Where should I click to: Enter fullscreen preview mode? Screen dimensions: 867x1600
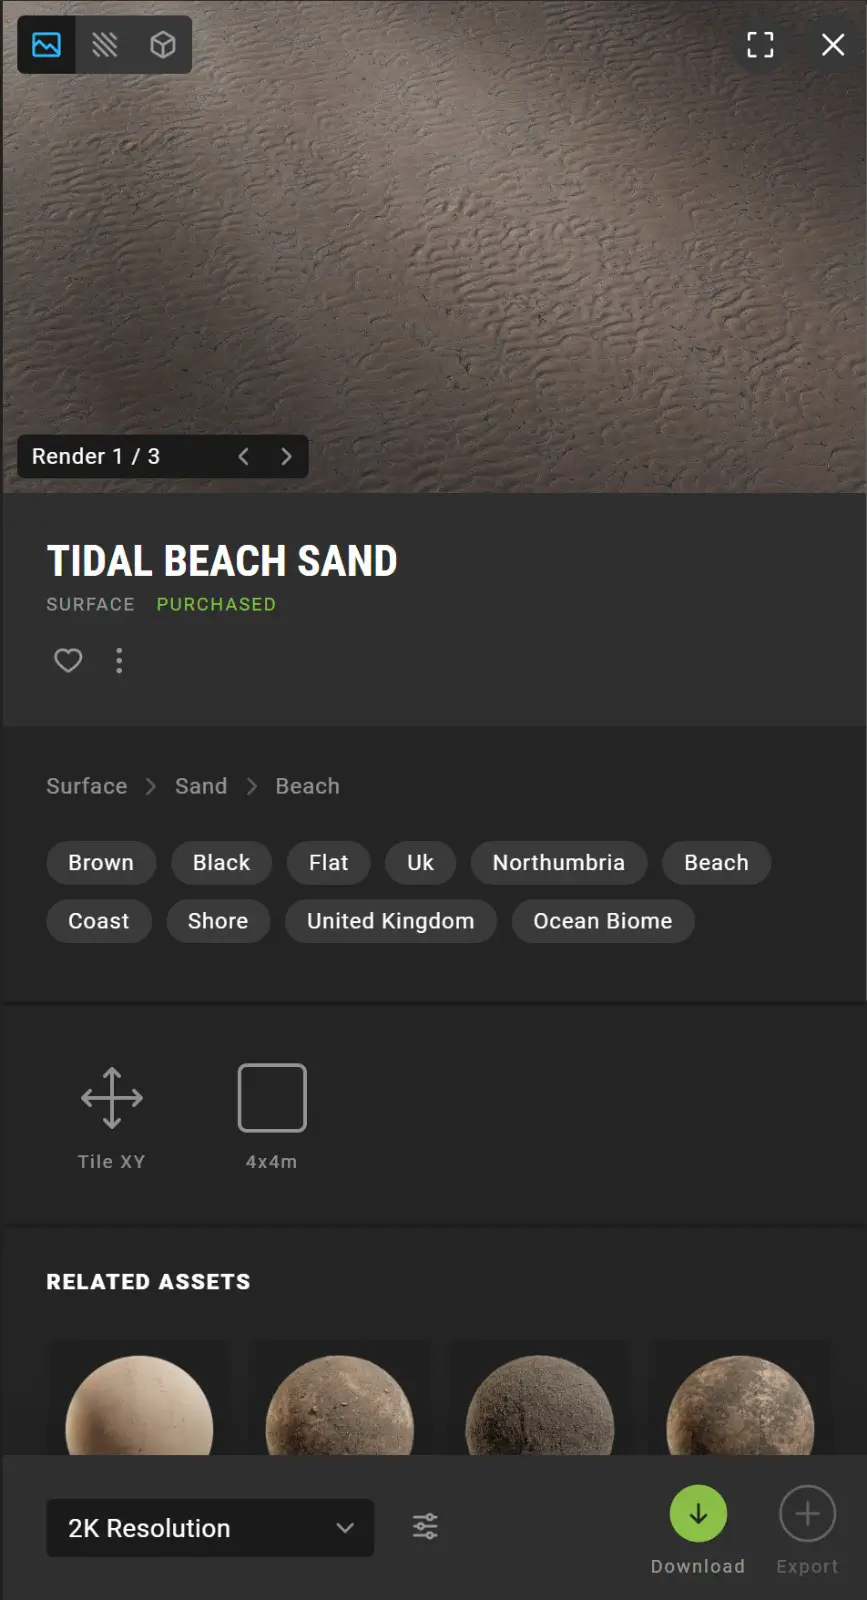coord(760,44)
